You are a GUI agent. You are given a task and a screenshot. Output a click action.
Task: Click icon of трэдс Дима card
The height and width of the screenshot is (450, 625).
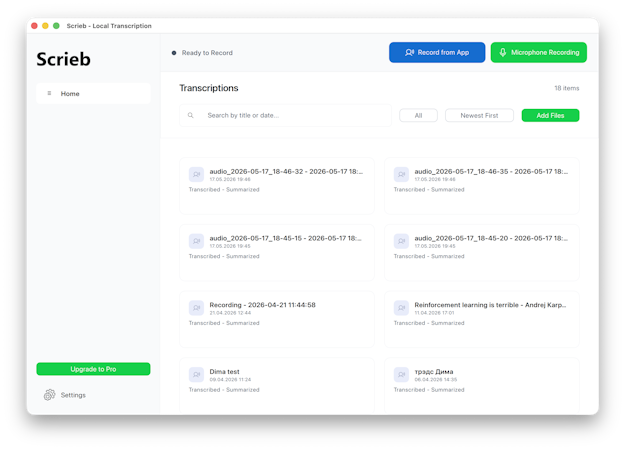tap(401, 374)
